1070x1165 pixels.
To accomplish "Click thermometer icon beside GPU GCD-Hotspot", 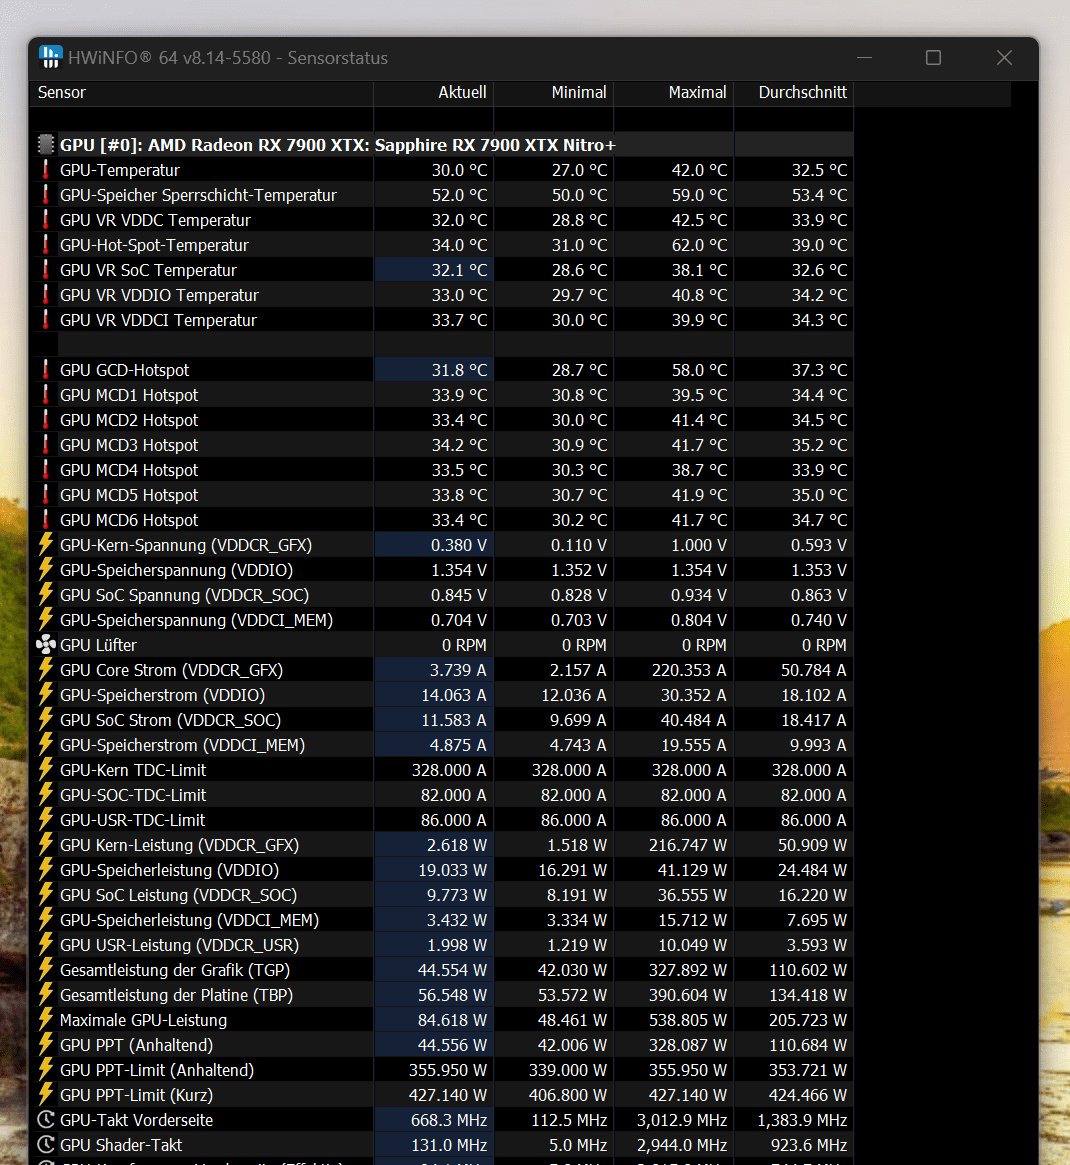I will tap(46, 369).
